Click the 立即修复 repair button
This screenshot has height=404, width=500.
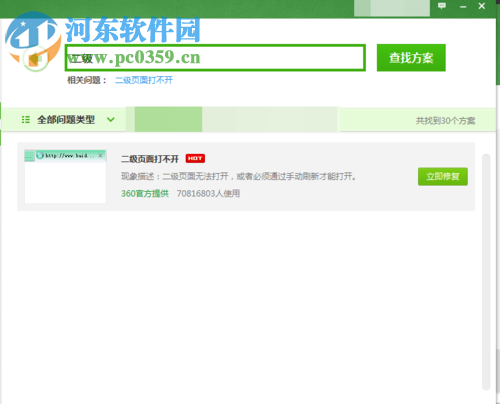(x=443, y=176)
